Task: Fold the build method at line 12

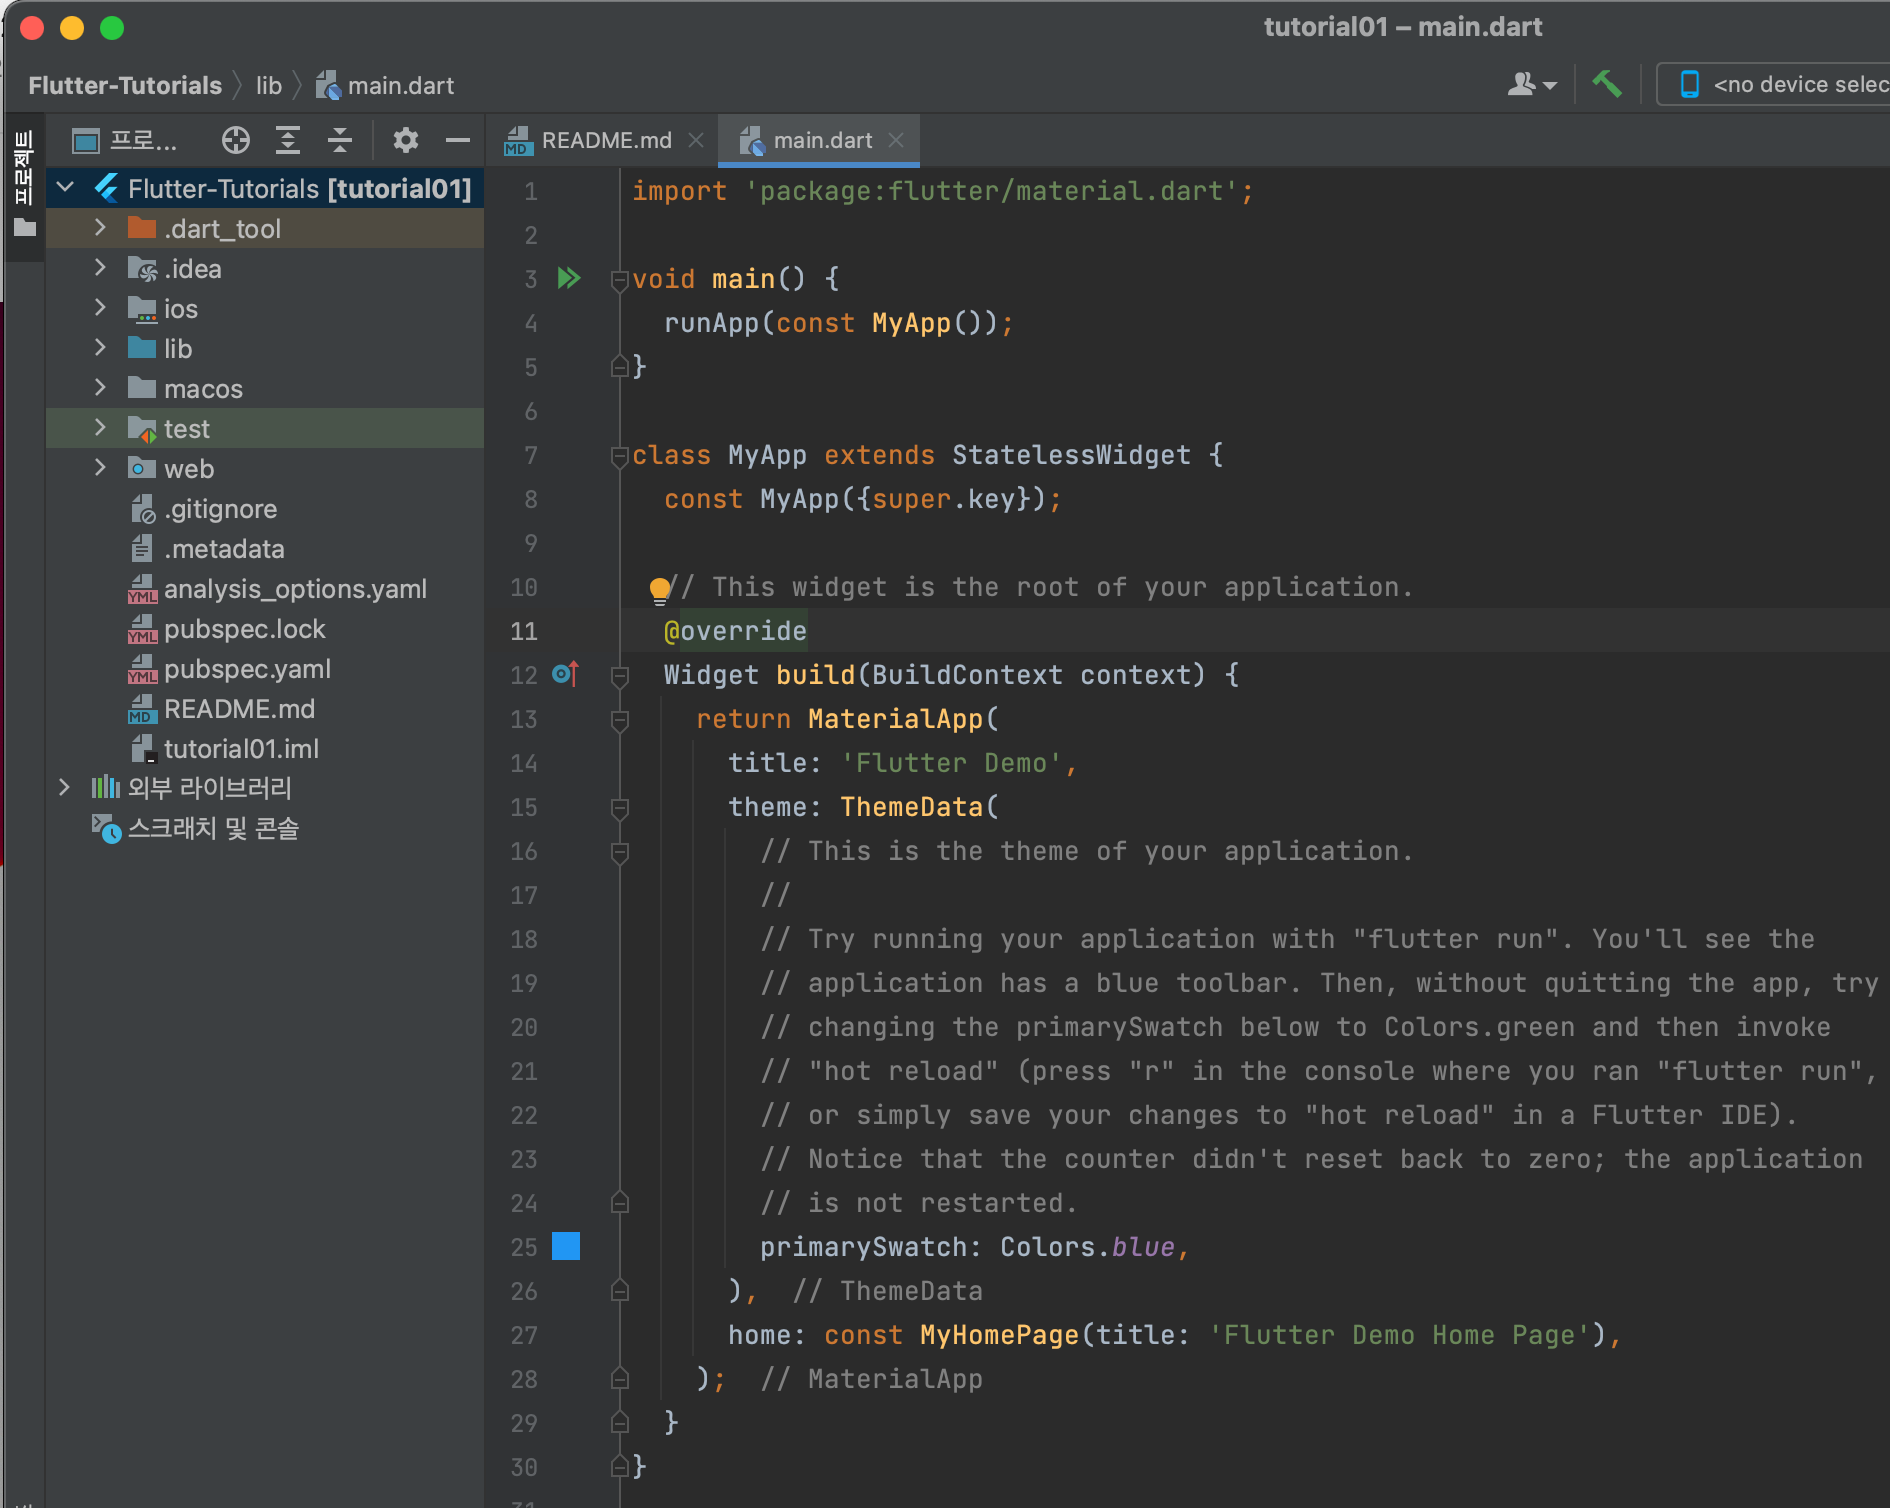Action: [x=619, y=675]
